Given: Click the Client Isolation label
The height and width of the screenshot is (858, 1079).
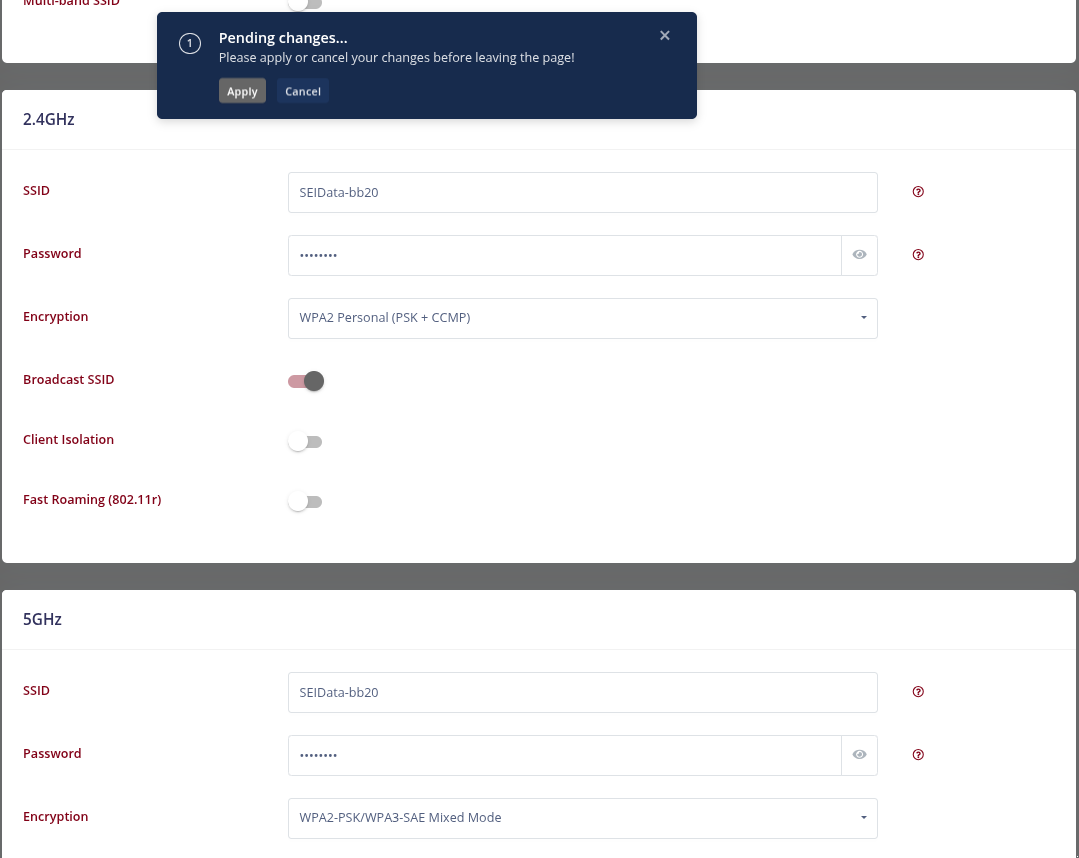Looking at the screenshot, I should click(68, 440).
